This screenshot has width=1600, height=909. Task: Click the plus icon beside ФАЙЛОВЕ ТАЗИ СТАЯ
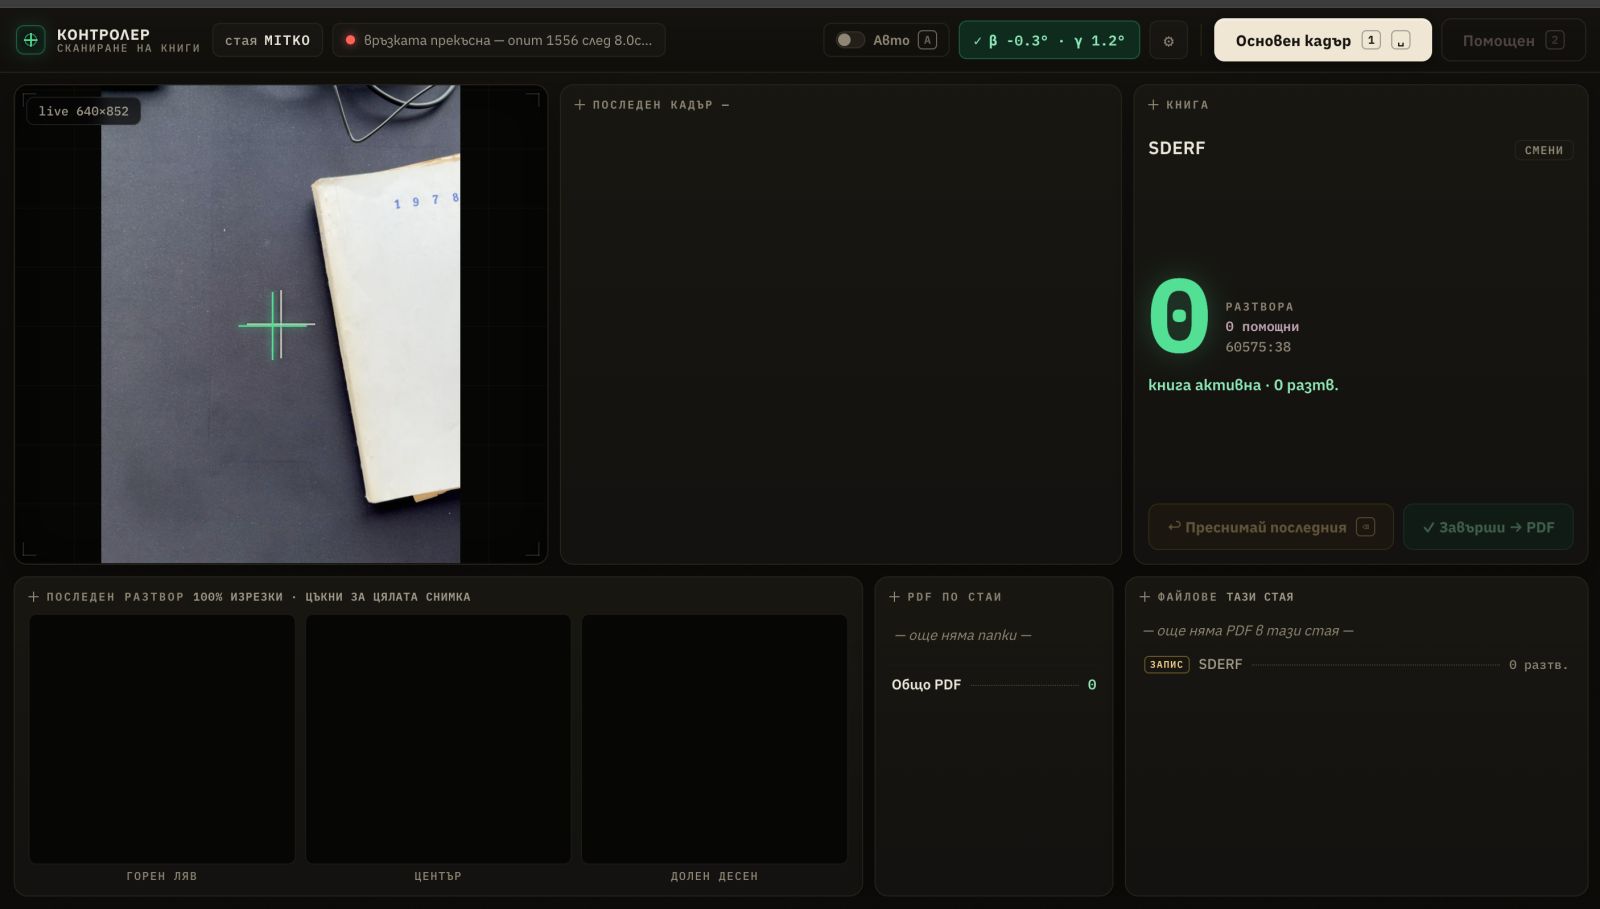(x=1145, y=597)
